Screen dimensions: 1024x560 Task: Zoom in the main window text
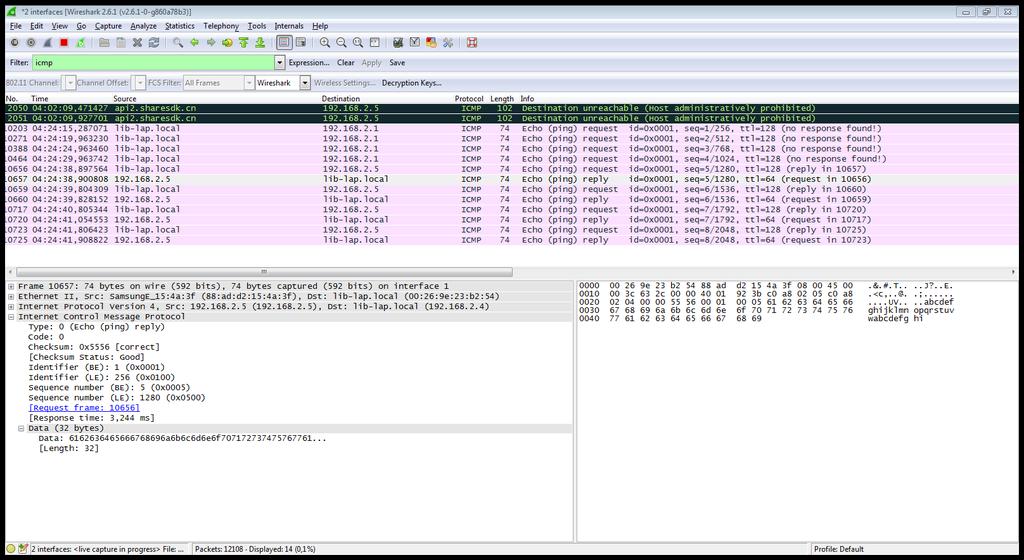[325, 42]
